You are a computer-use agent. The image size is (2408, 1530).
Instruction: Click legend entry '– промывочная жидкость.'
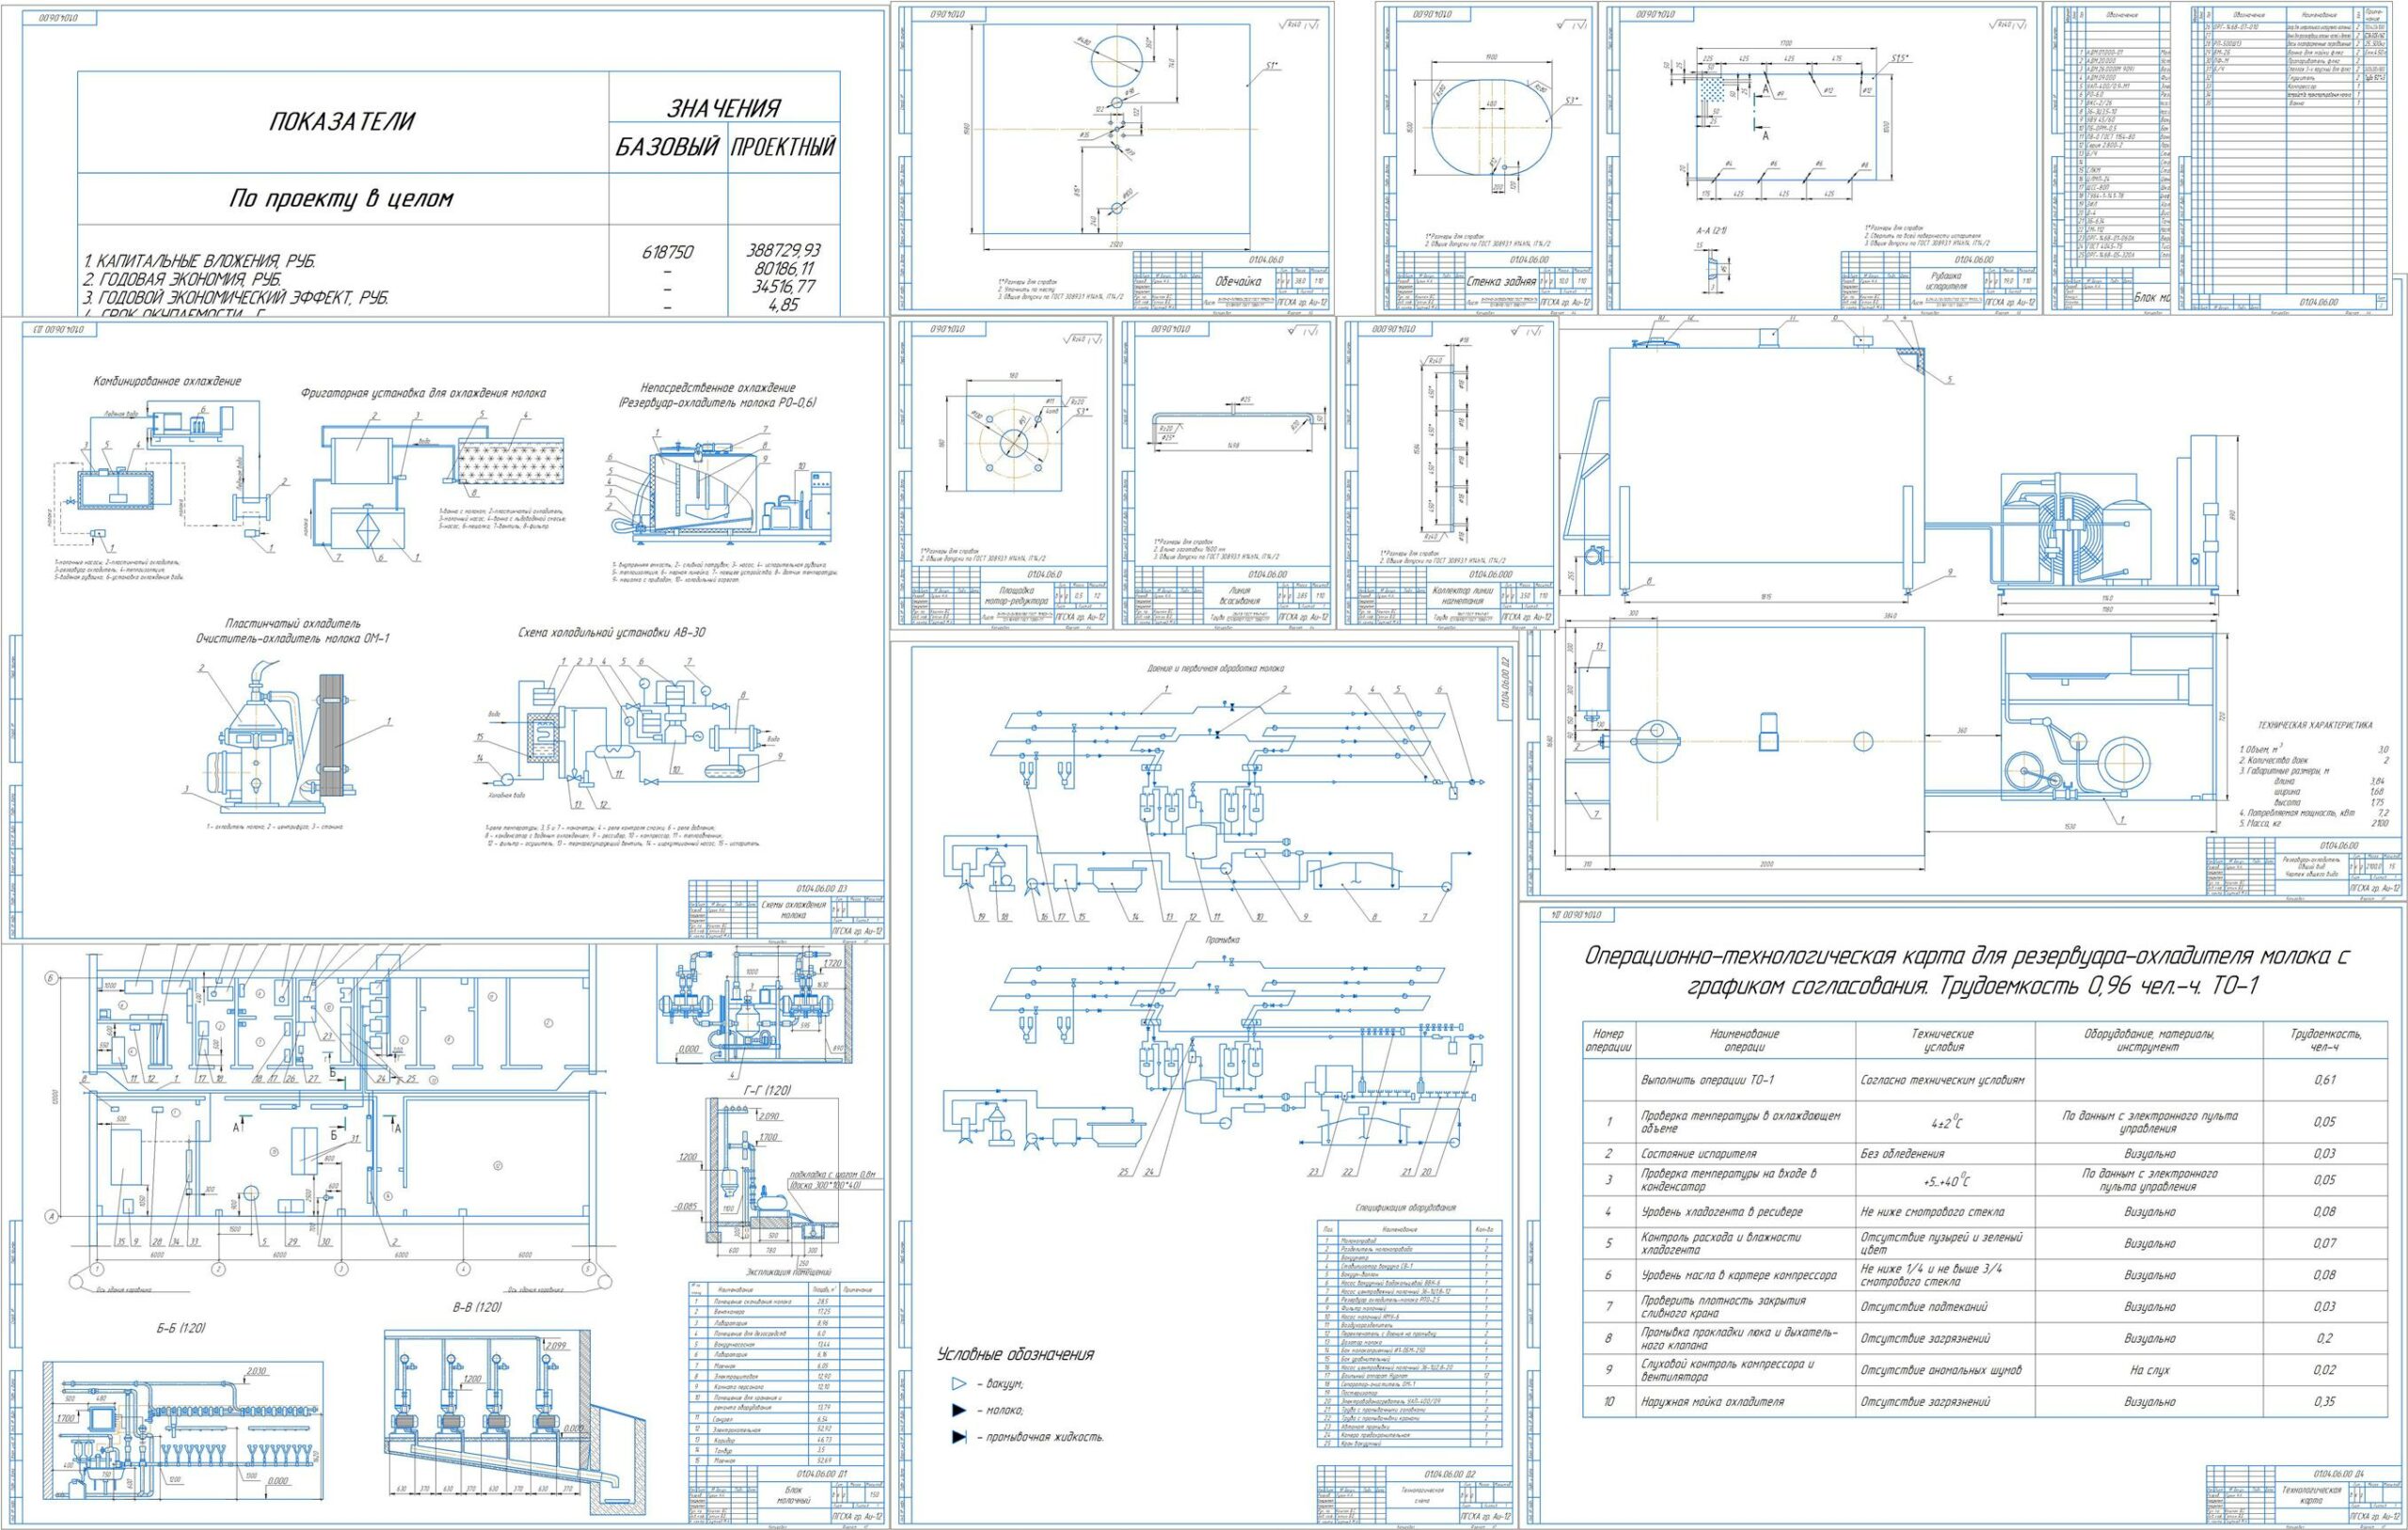pos(1041,1437)
